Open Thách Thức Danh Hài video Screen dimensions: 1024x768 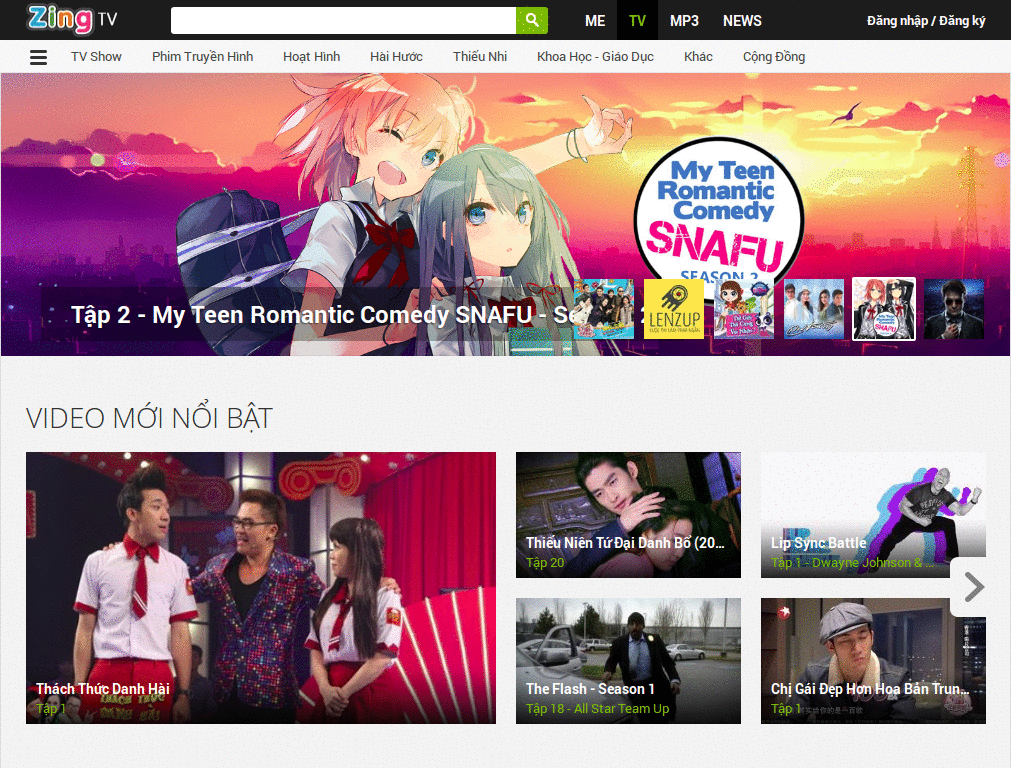coord(261,588)
